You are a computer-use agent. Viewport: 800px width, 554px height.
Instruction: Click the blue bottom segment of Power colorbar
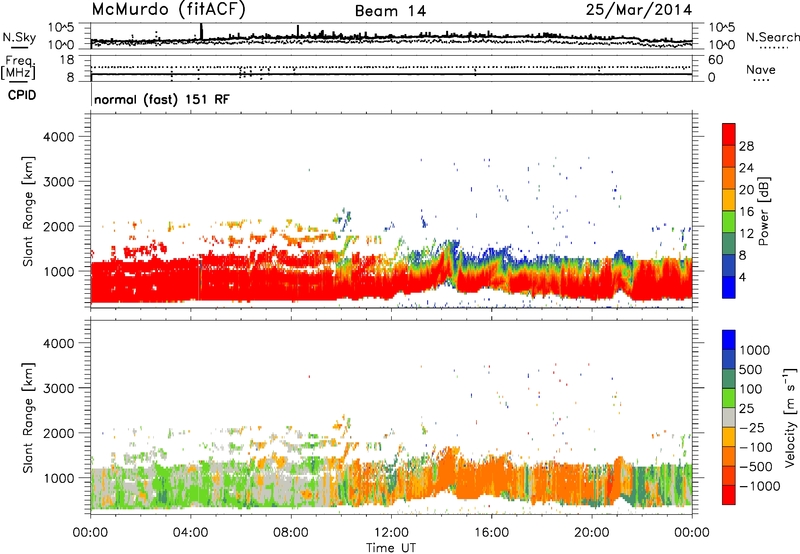[729, 287]
